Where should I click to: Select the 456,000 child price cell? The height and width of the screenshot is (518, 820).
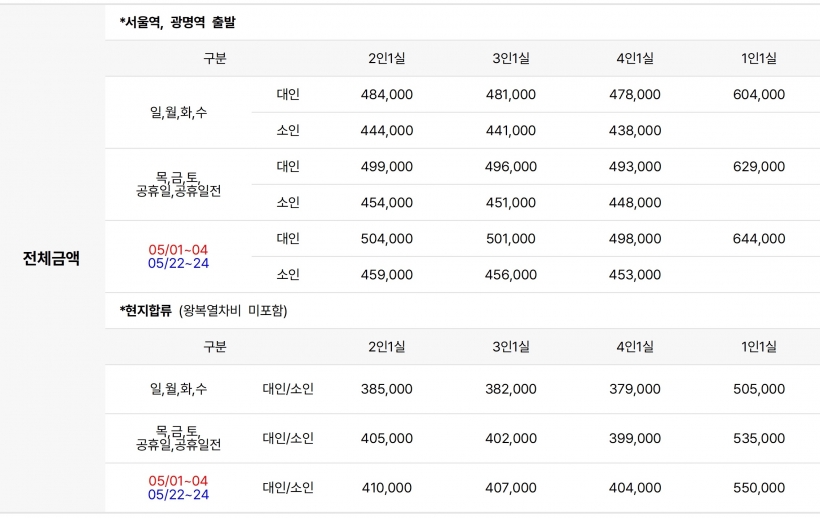[510, 275]
